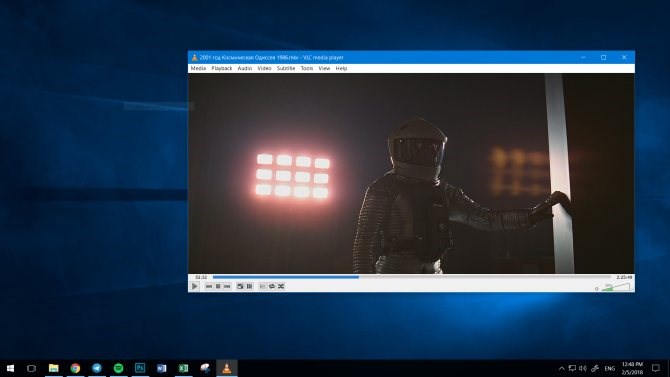670x377 pixels.
Task: Open network status tray icon
Action: click(572, 368)
